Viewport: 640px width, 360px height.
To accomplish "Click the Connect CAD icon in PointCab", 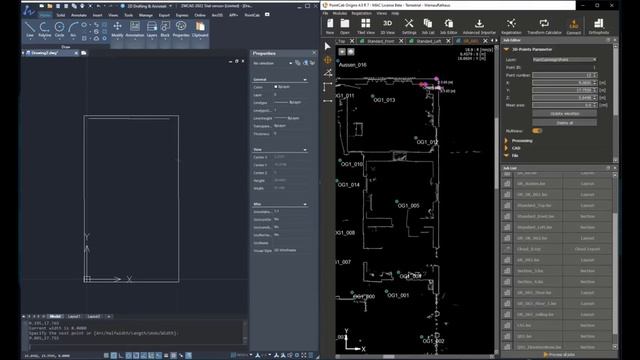I will point(573,27).
